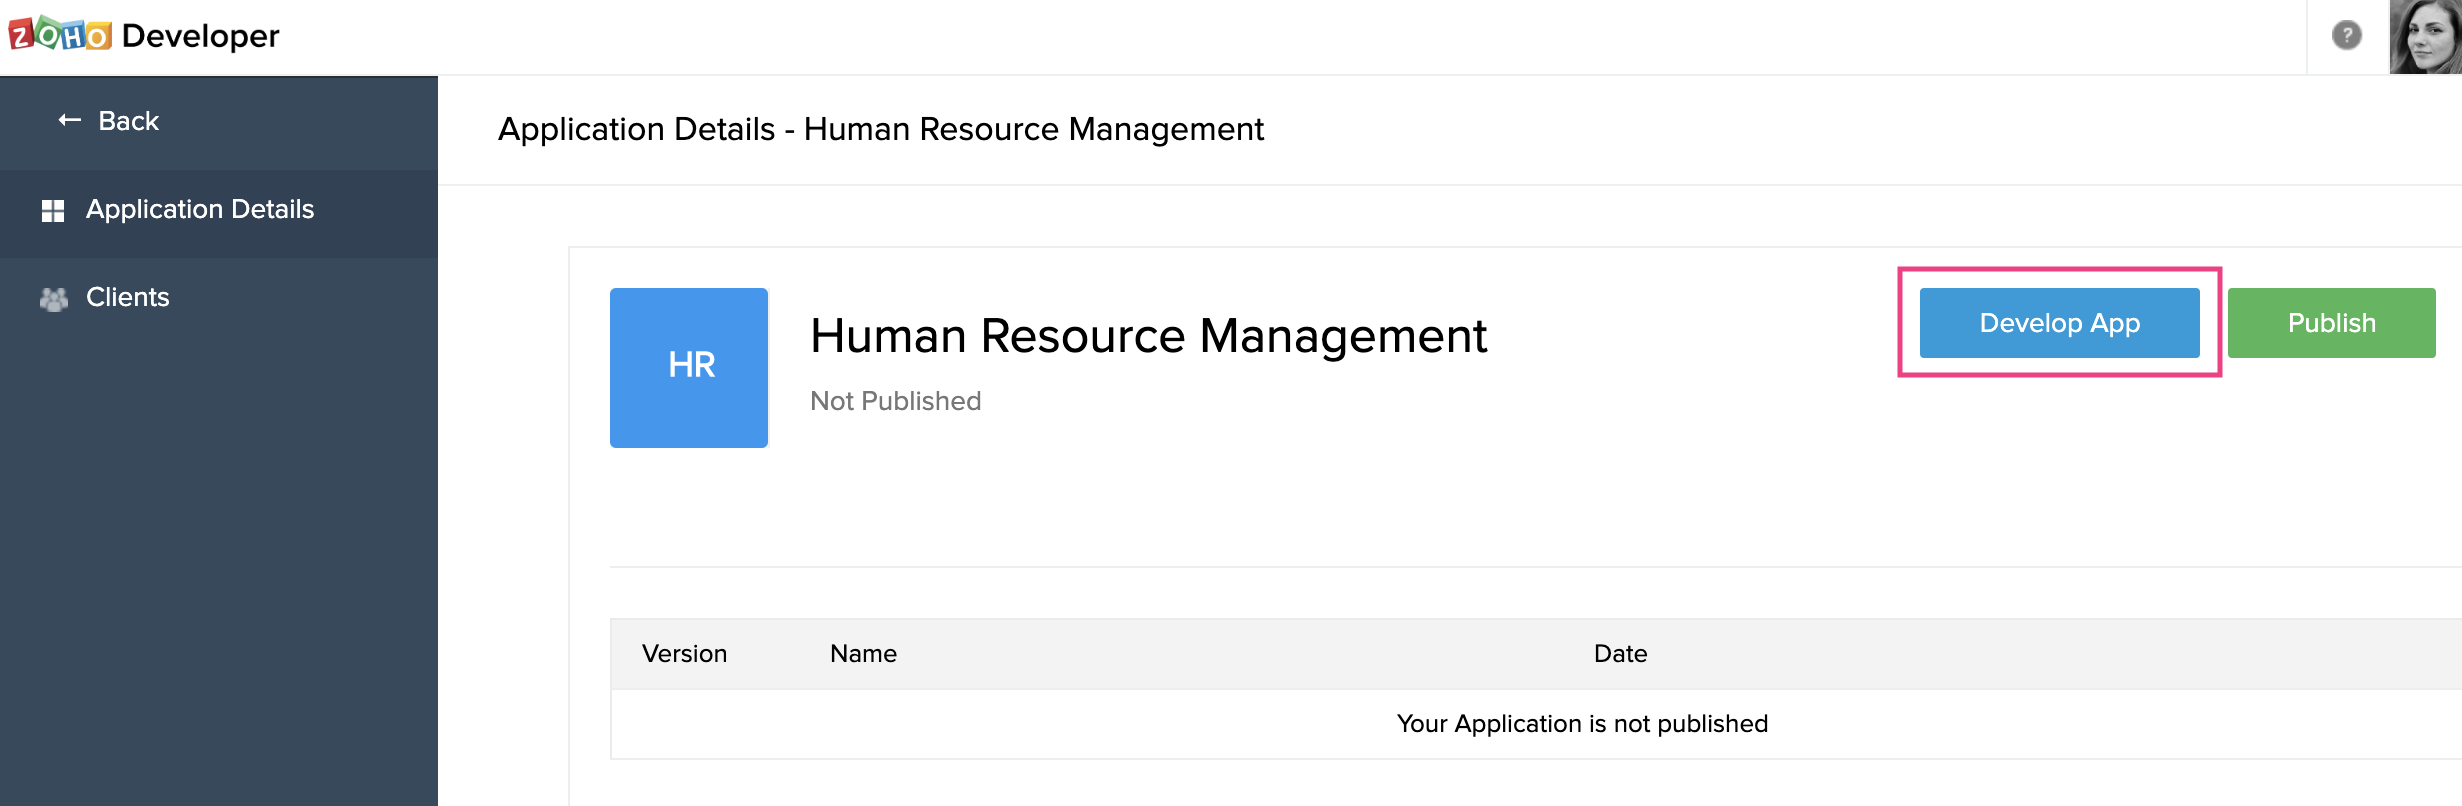The image size is (2462, 806).
Task: Click the Human Resource Management heading
Action: 1148,336
